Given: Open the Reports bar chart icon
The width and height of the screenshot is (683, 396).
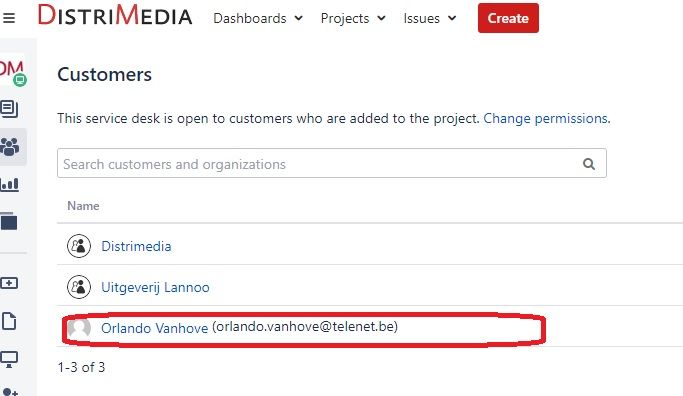Looking at the screenshot, I should coord(10,184).
